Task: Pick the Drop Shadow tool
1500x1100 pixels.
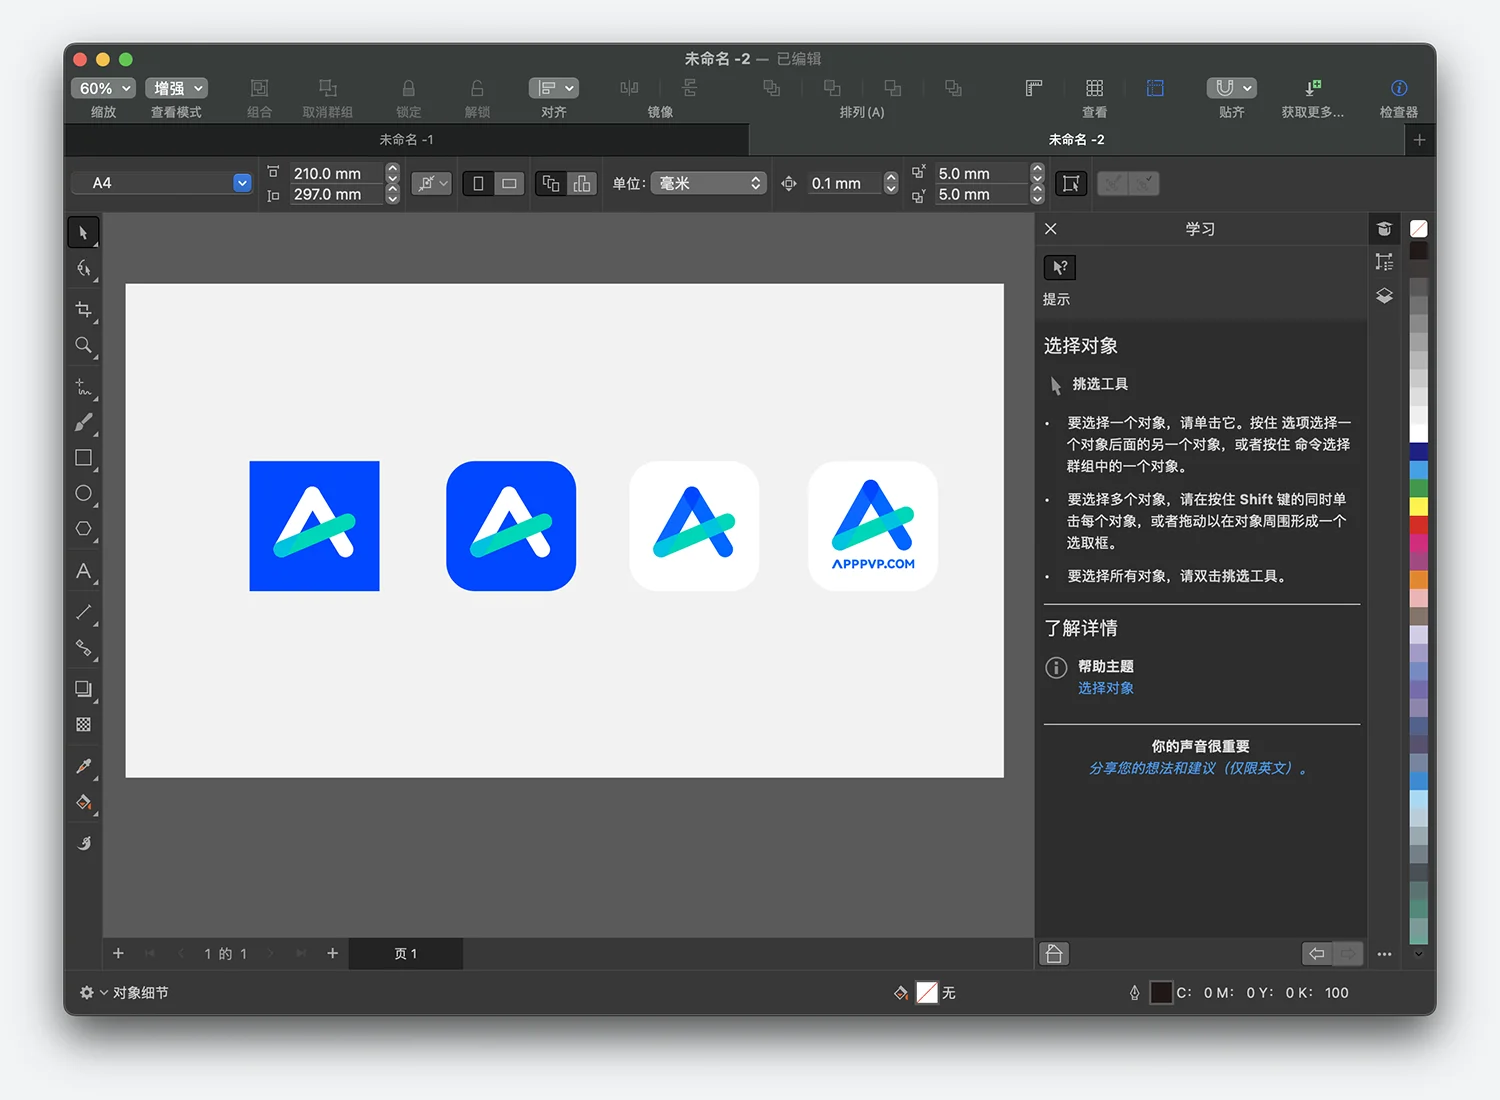Action: [x=83, y=689]
